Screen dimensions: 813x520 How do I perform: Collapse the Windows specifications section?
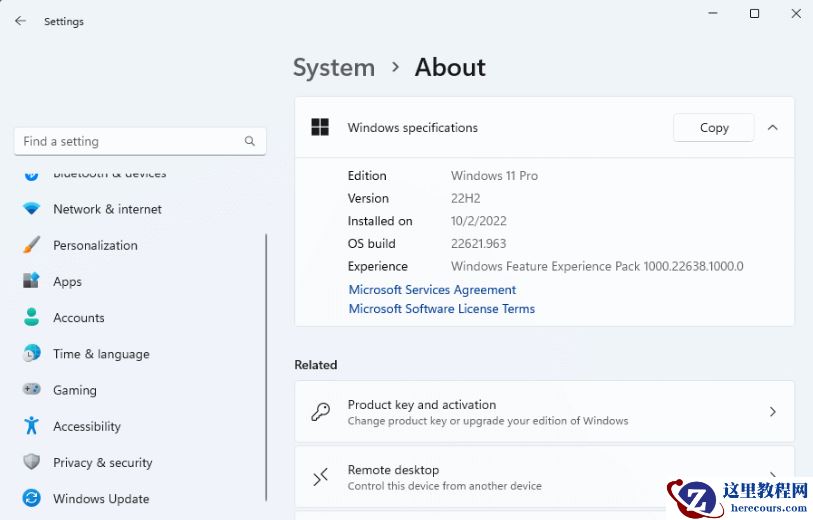click(773, 128)
